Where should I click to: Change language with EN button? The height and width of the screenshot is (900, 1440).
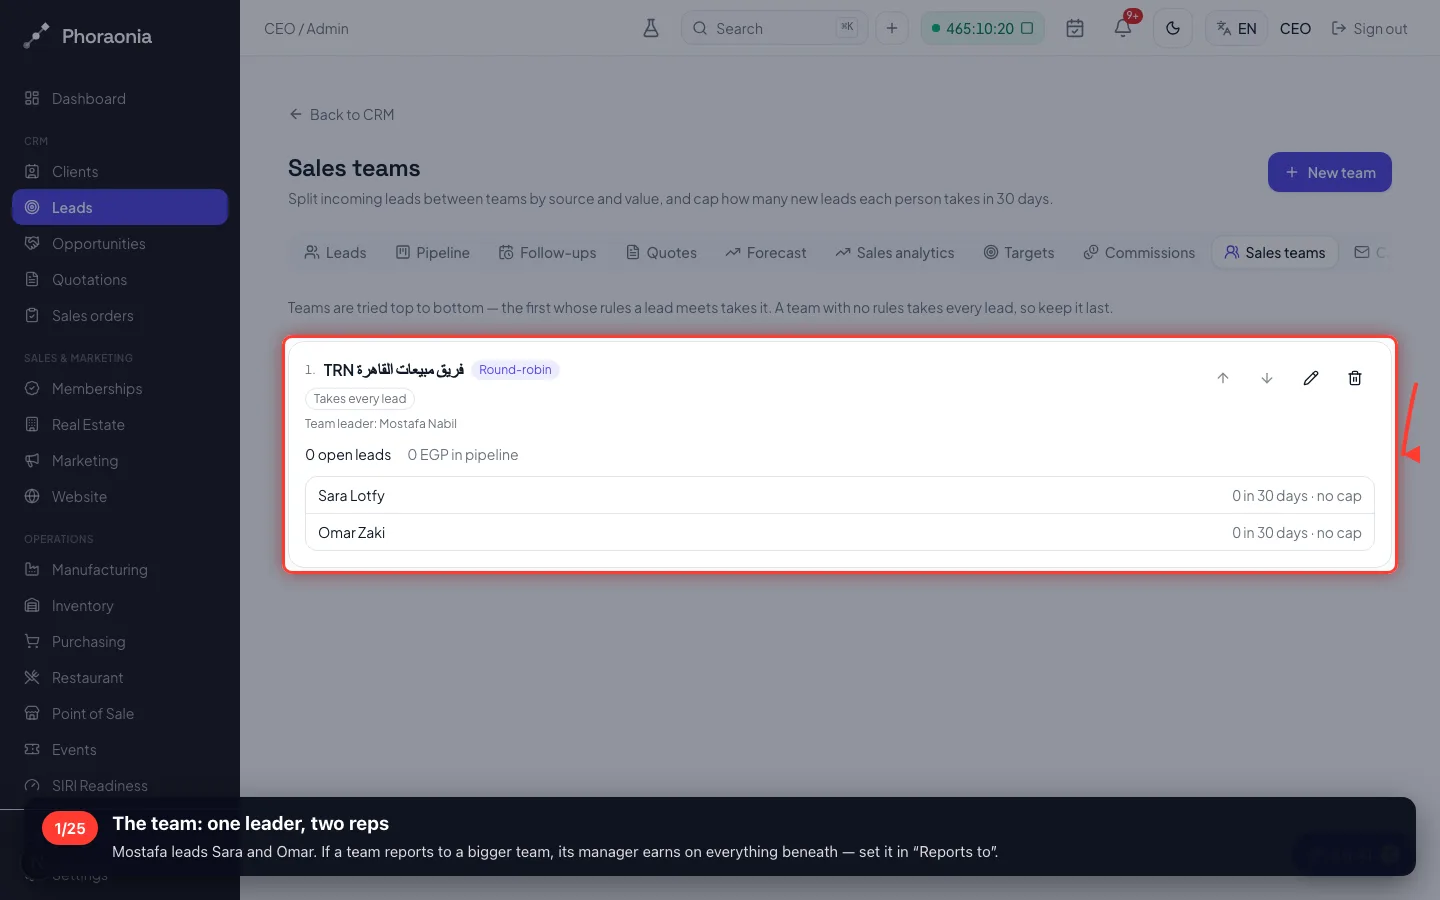(x=1237, y=28)
